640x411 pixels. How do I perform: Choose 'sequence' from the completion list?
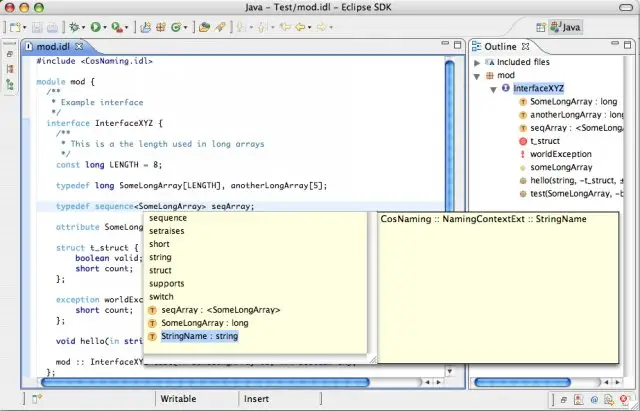tap(168, 218)
